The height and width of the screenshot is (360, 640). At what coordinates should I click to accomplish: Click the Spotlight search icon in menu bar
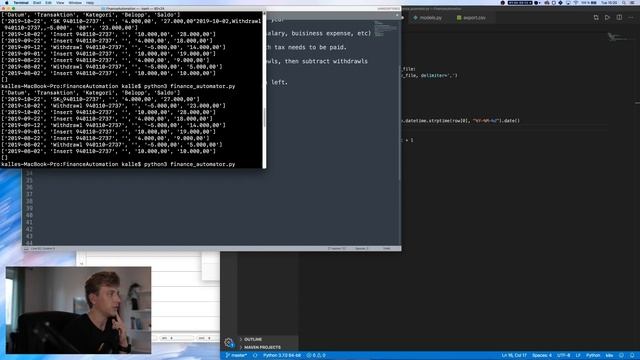tap(624, 2)
